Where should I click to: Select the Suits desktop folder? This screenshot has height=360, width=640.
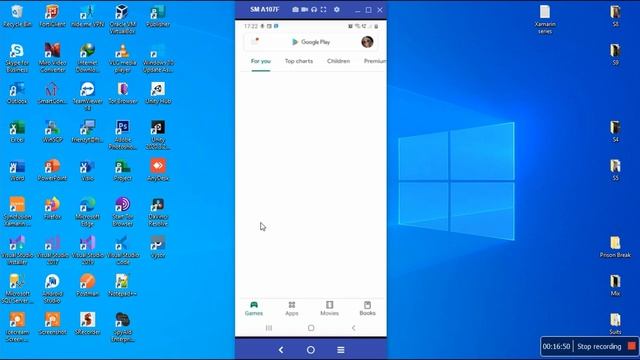(x=615, y=324)
